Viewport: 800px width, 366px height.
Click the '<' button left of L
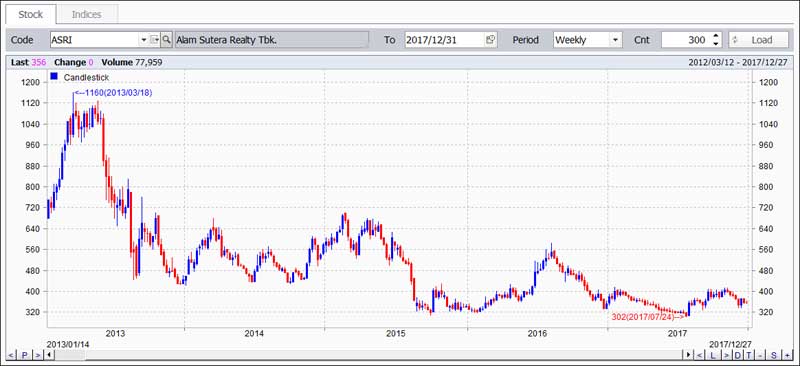pos(699,355)
